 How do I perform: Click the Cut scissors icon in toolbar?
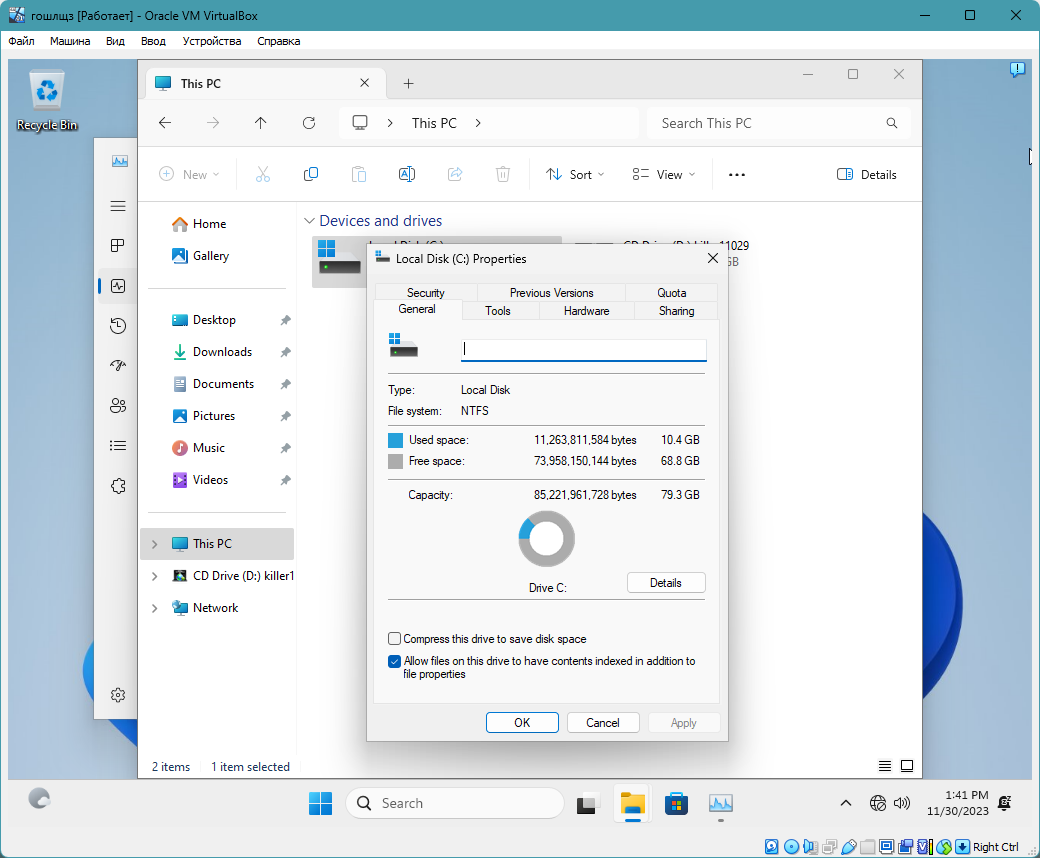(x=263, y=174)
